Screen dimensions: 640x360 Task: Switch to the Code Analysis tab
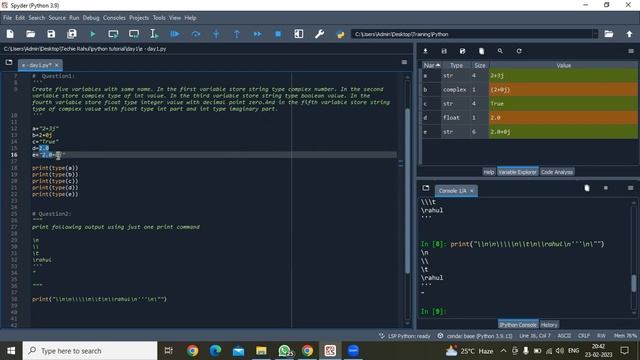click(x=557, y=172)
